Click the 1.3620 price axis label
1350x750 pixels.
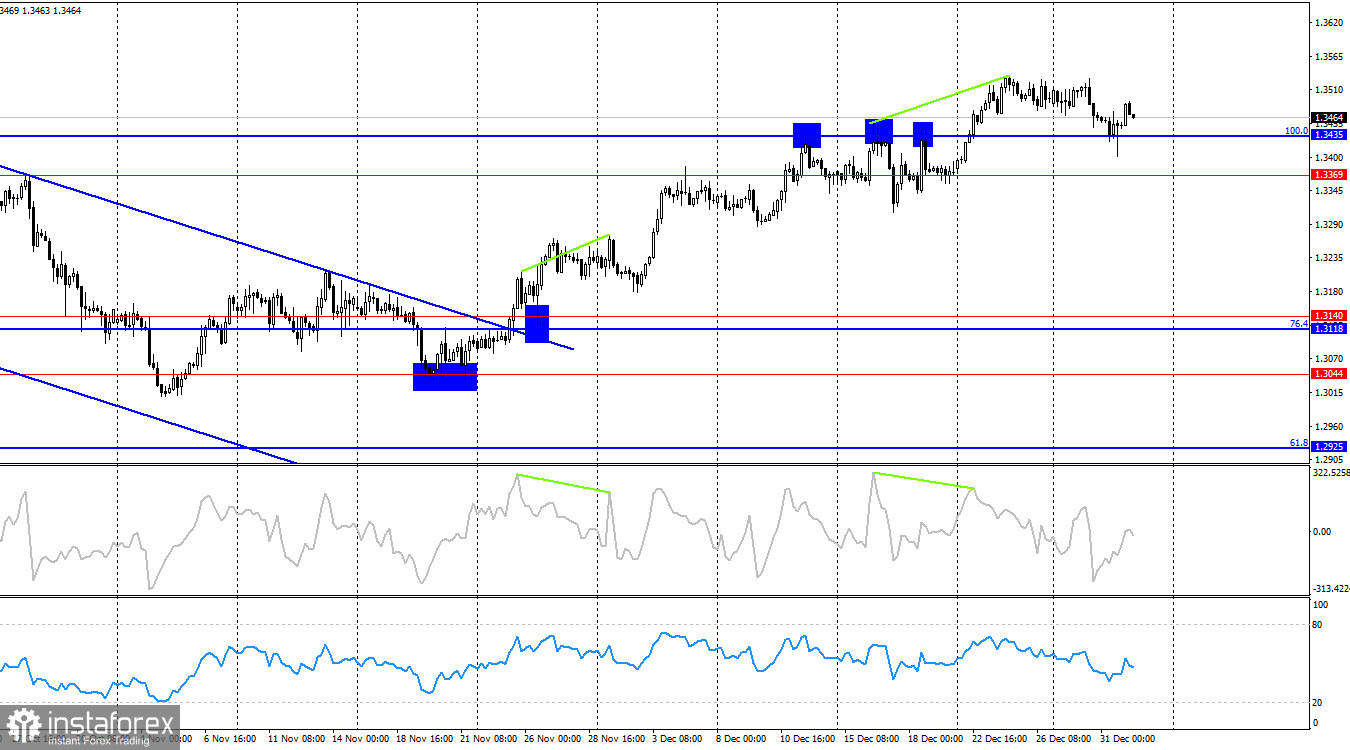click(x=1329, y=22)
